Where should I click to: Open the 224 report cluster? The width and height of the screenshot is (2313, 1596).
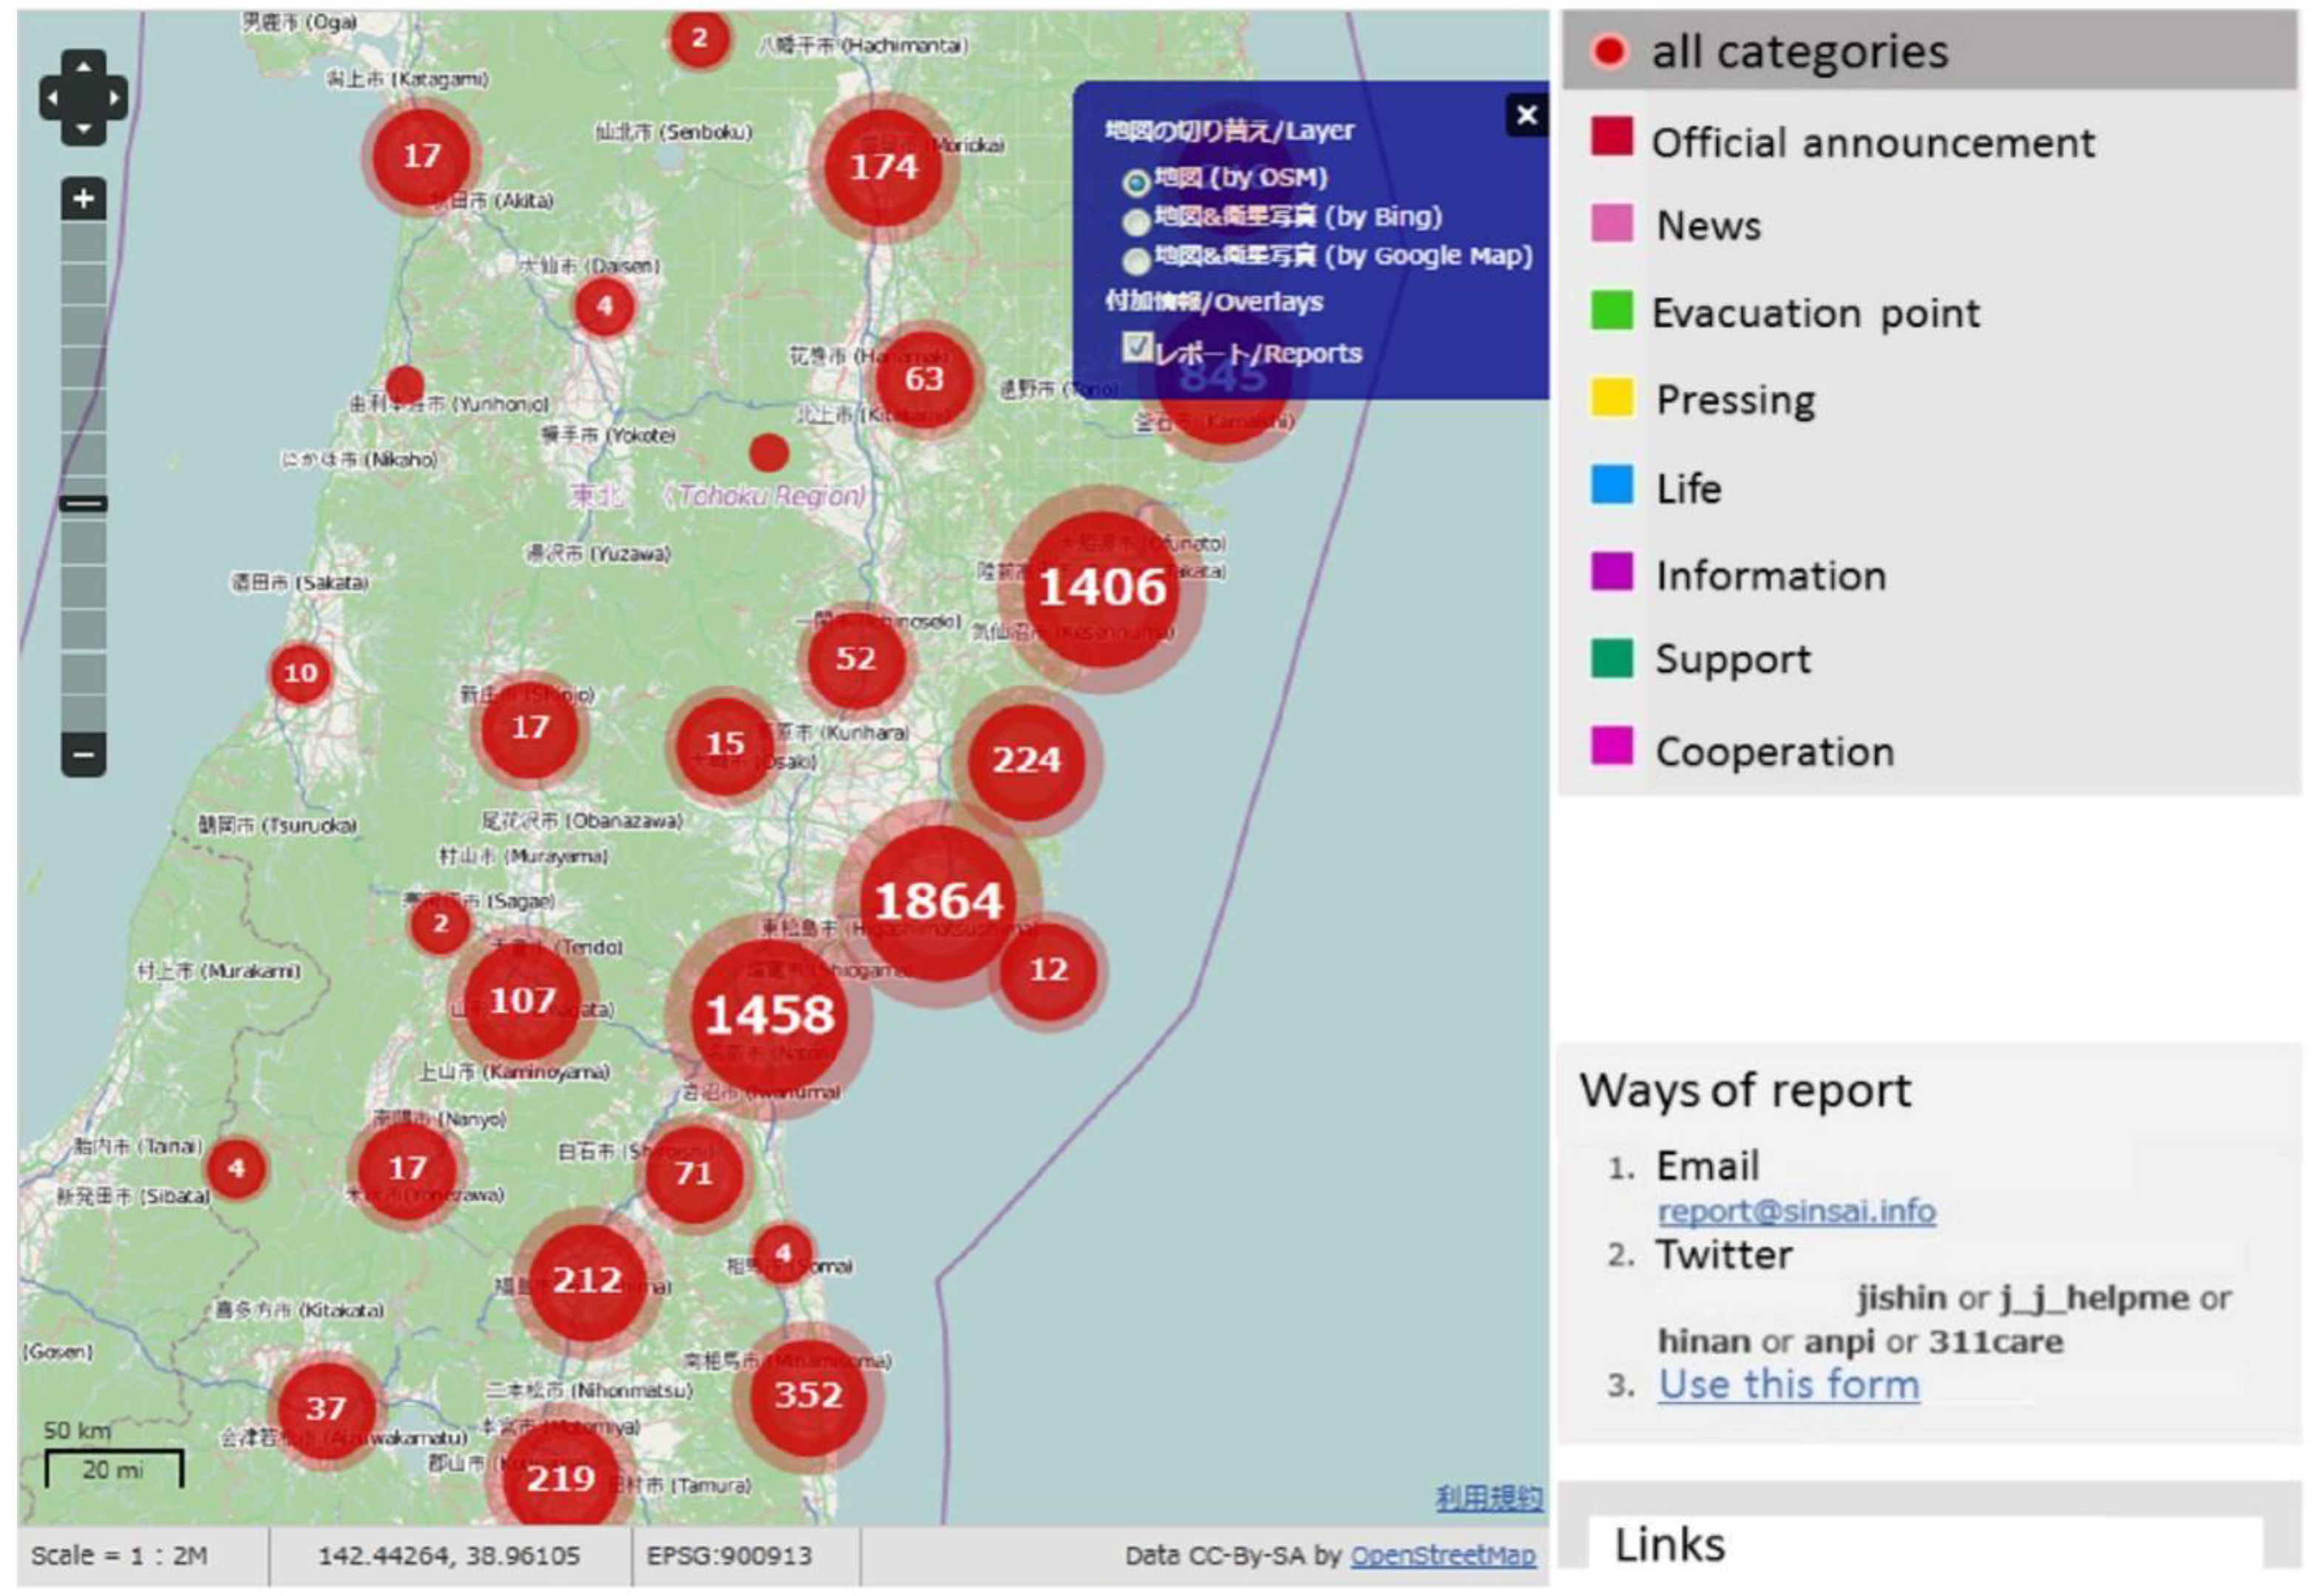coord(1026,761)
